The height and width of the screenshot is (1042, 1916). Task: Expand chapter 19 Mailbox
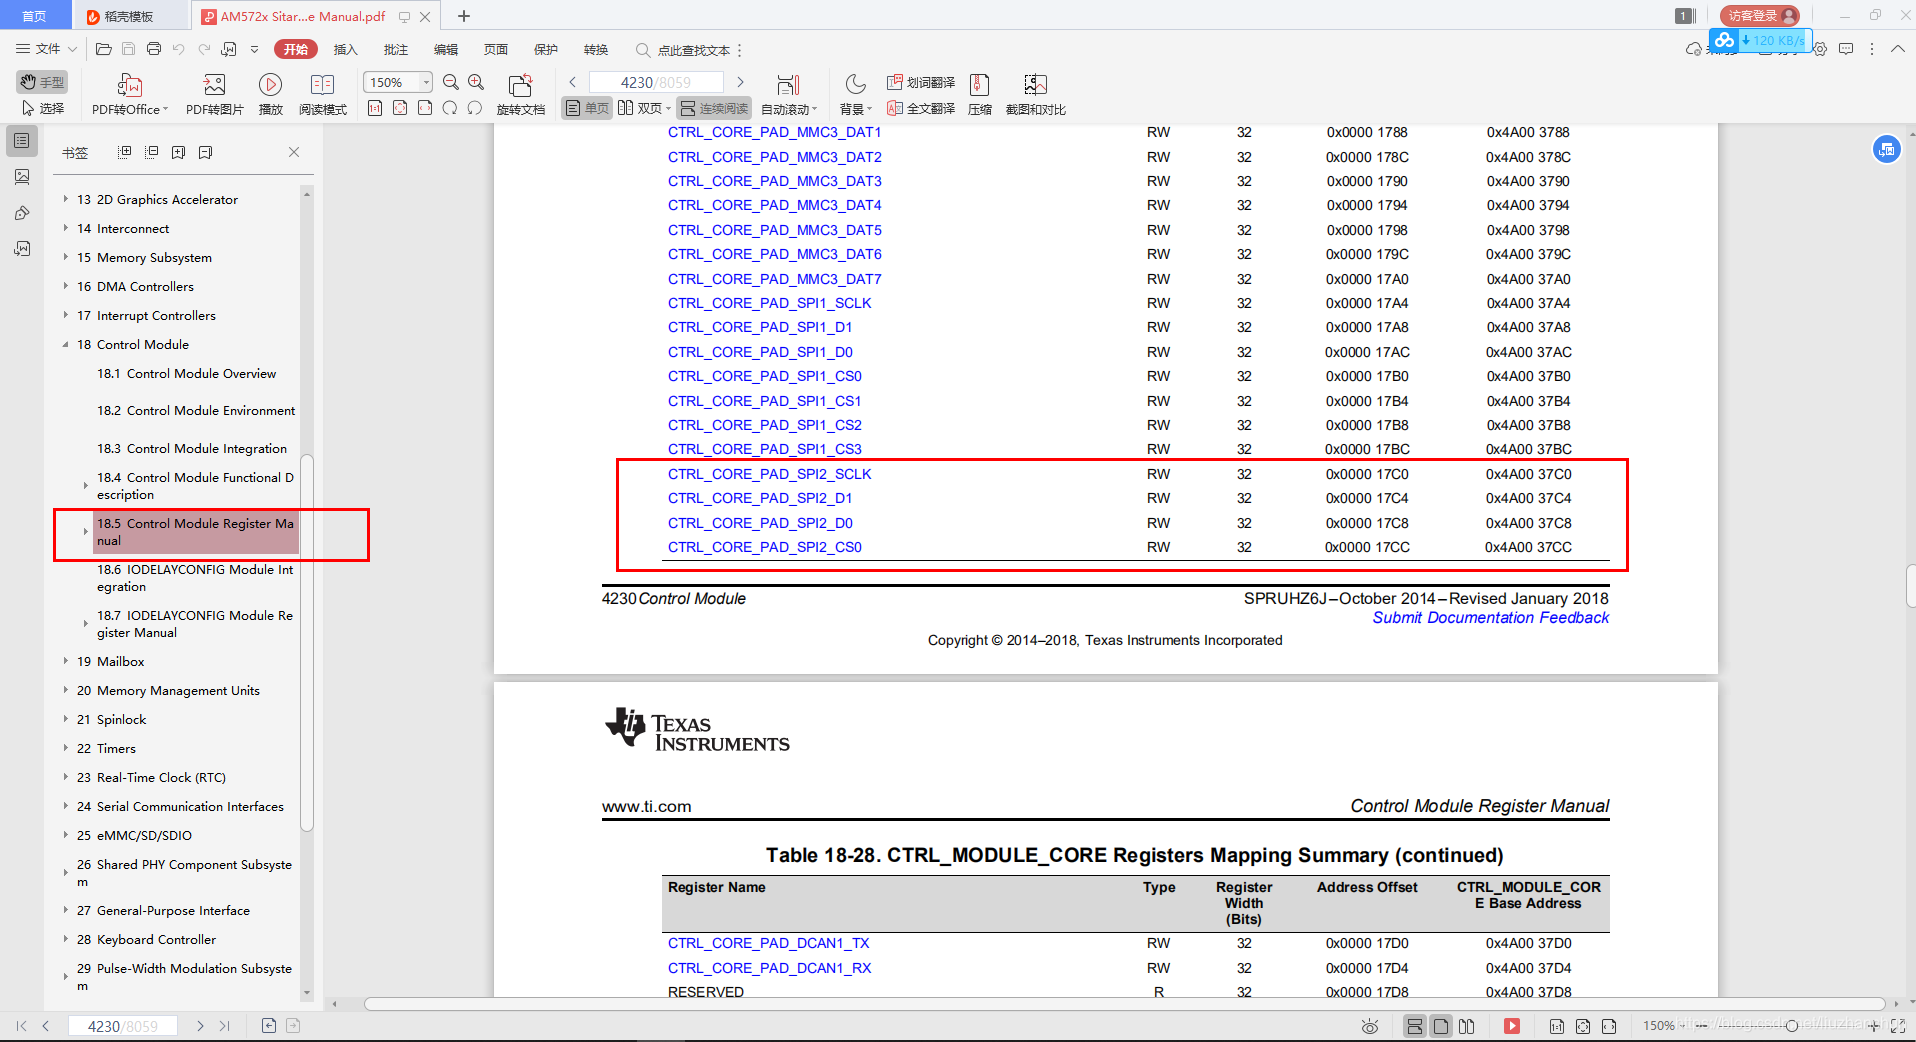click(x=66, y=661)
